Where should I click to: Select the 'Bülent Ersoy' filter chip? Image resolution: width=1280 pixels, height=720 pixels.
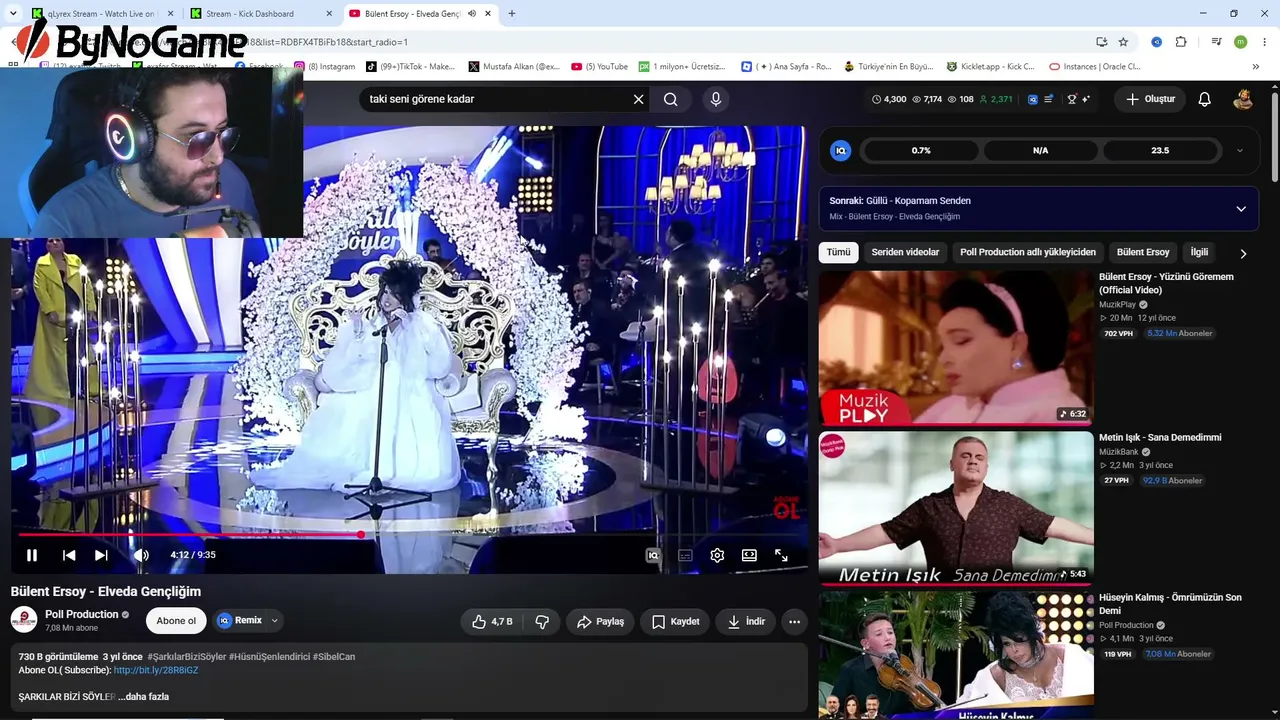coord(1143,252)
